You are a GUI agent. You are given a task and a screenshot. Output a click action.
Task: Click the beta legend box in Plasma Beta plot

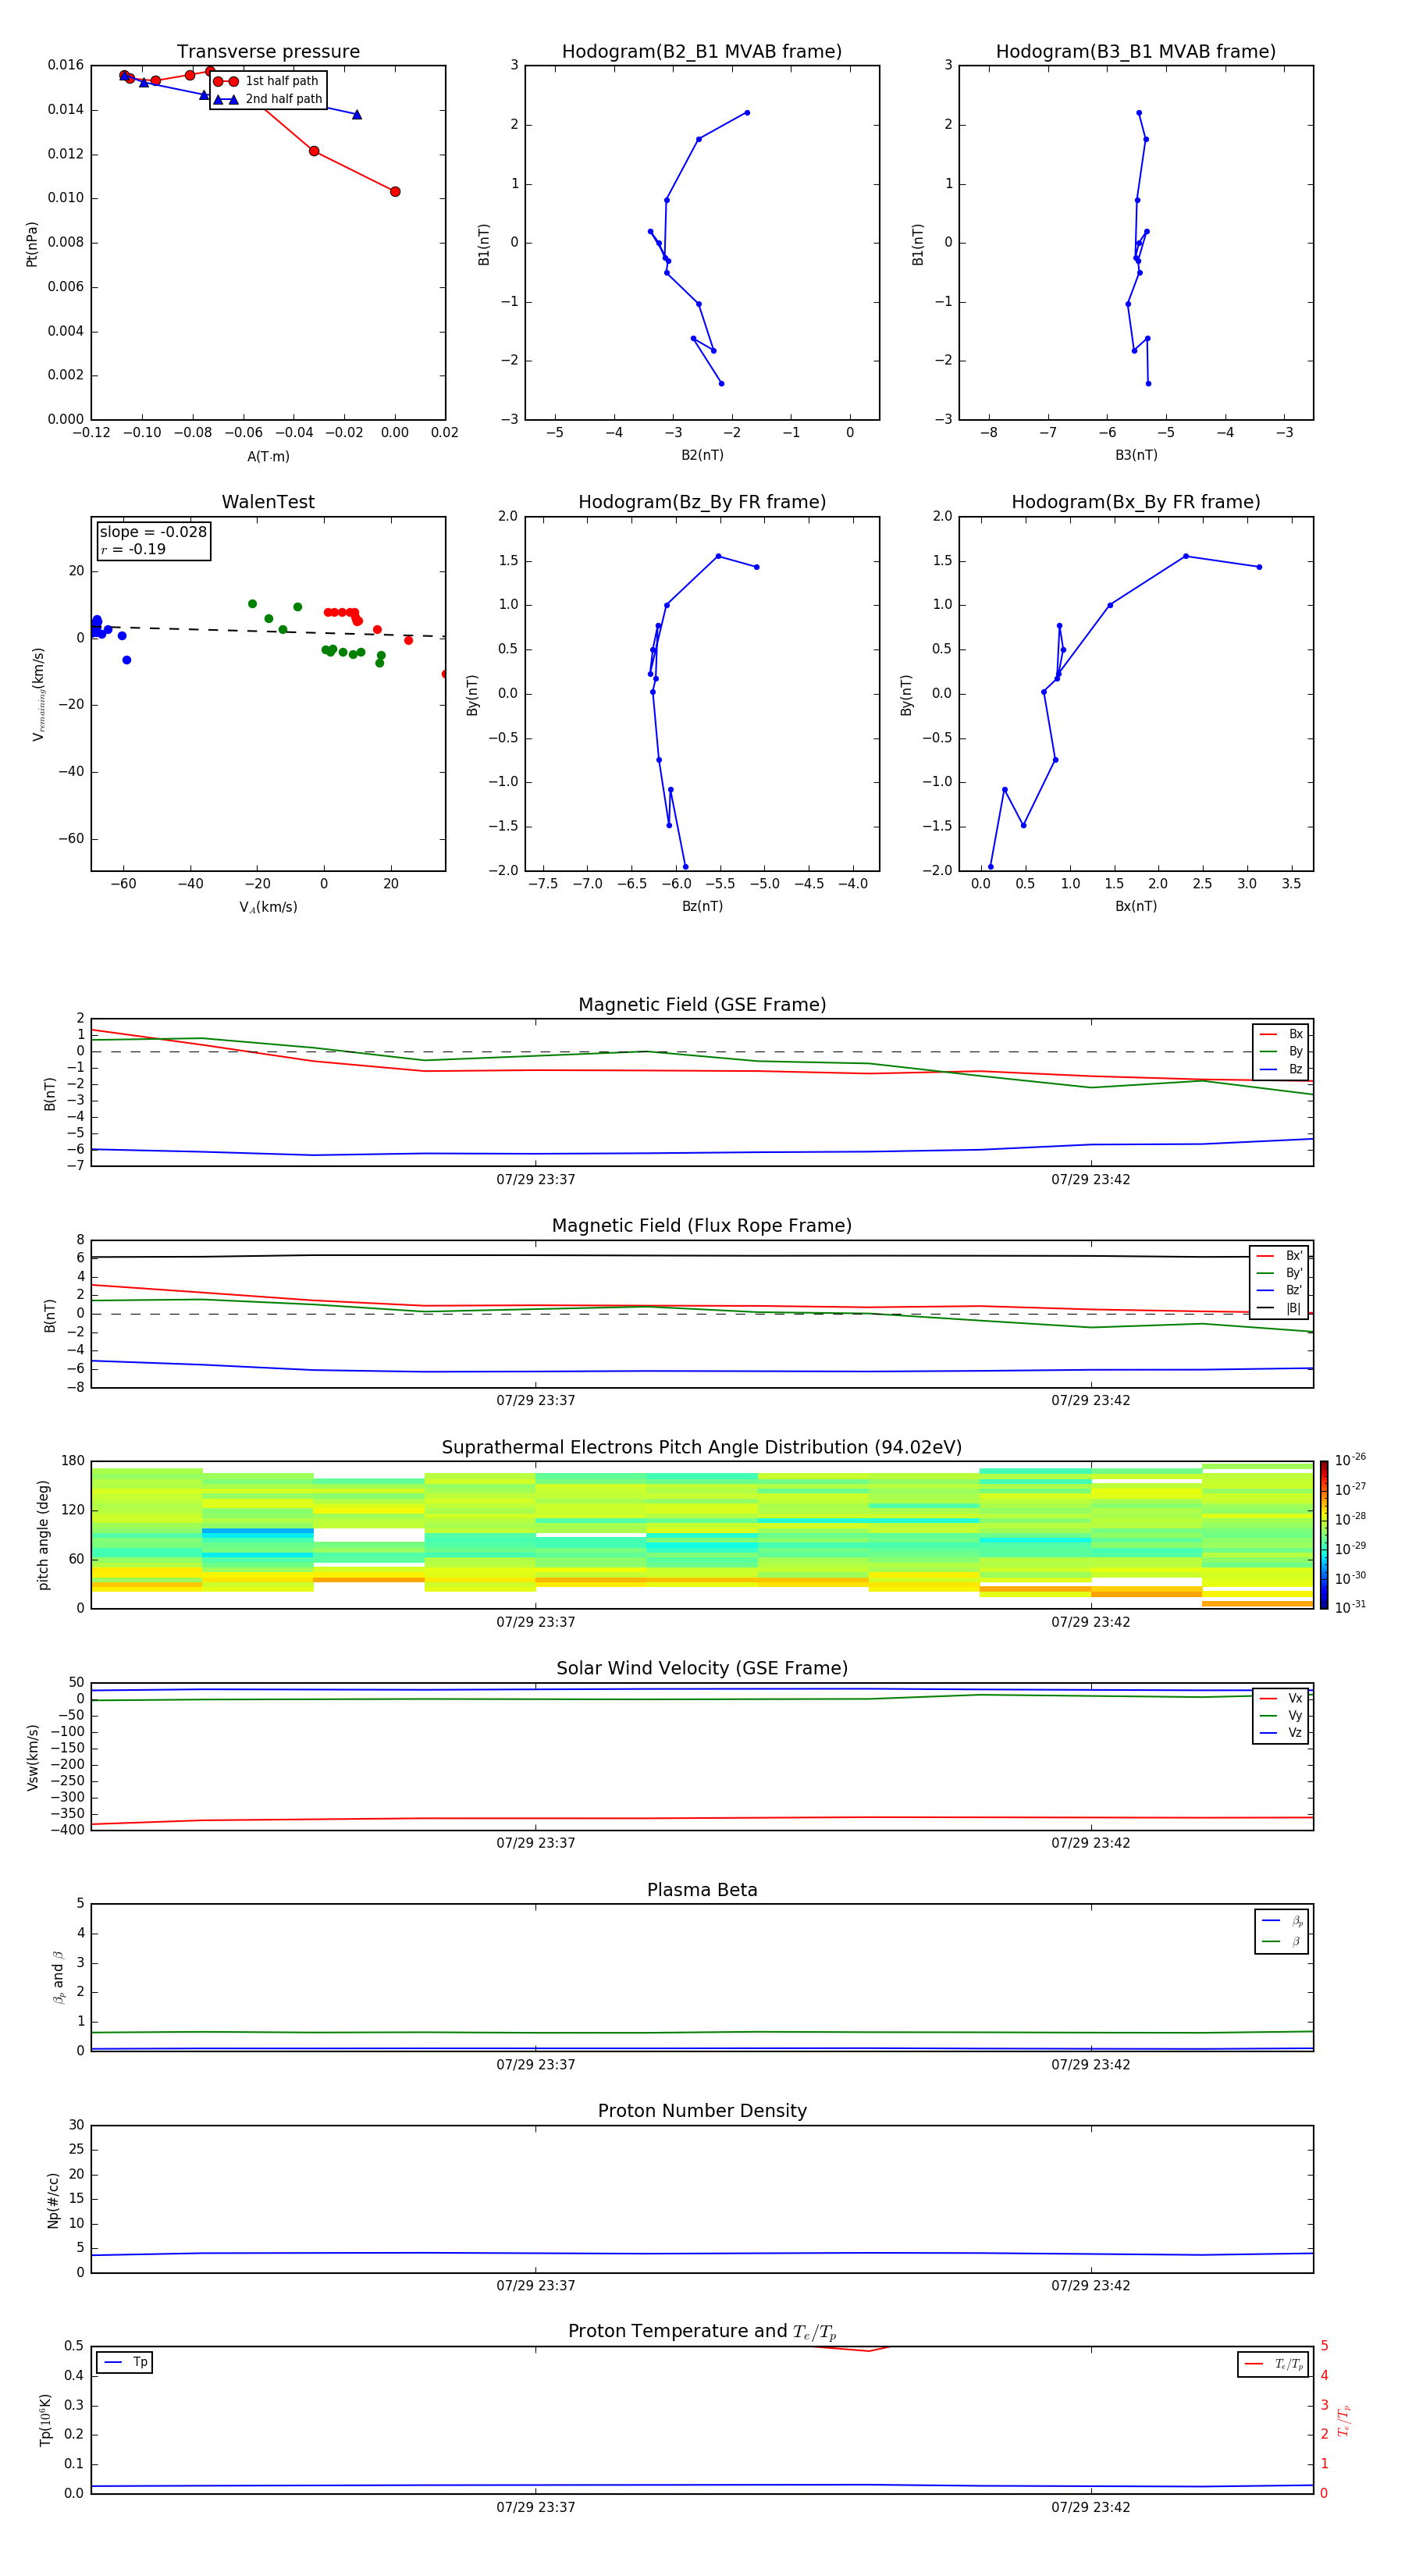tap(1281, 1931)
